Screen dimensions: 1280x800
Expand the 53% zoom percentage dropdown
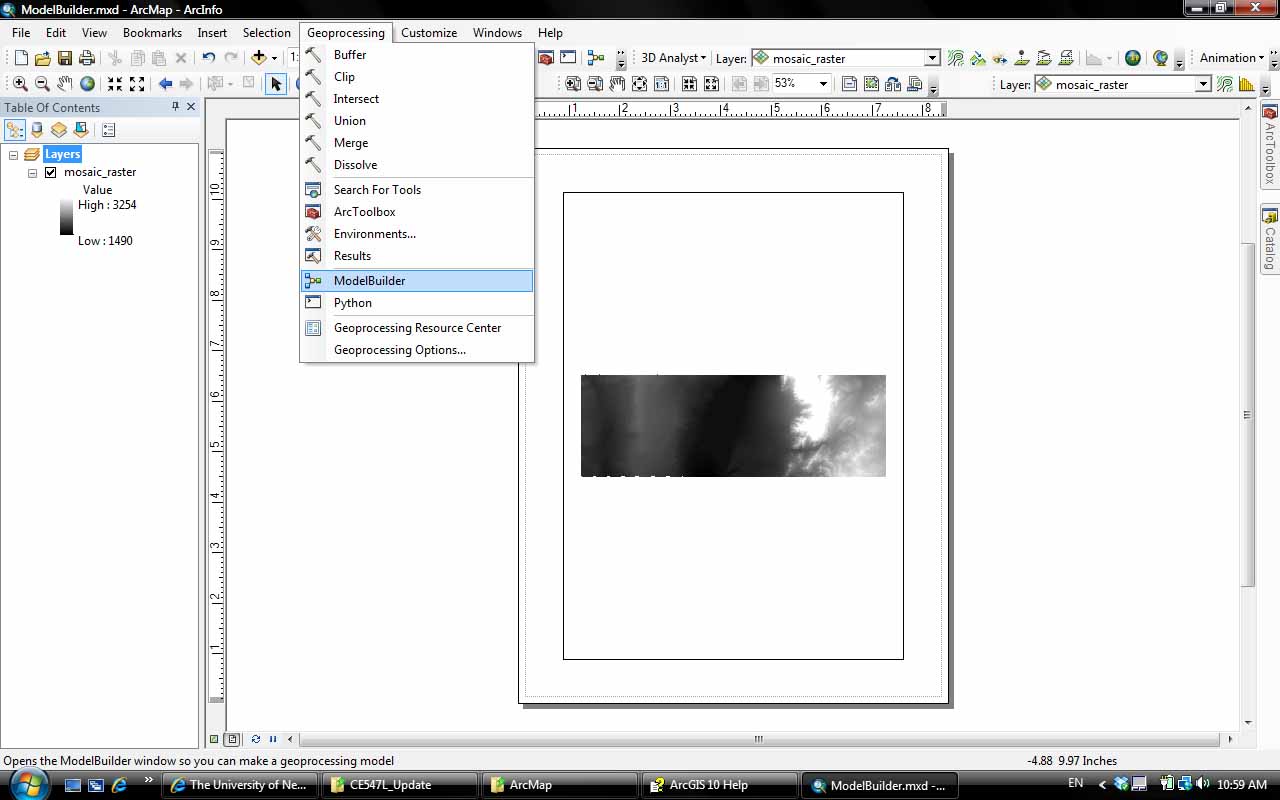(x=823, y=84)
